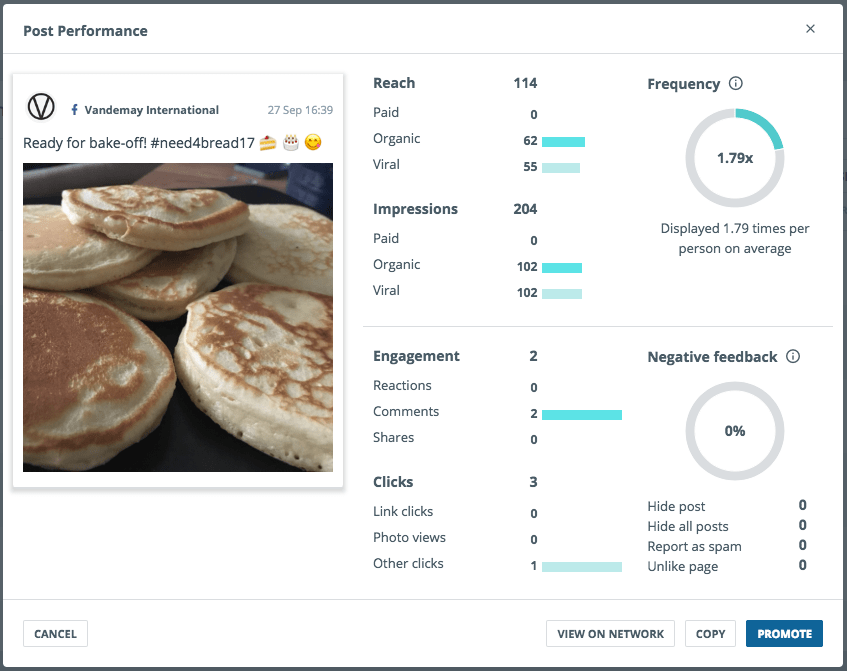Click the Facebook network icon
The width and height of the screenshot is (847, 671).
pos(74,110)
